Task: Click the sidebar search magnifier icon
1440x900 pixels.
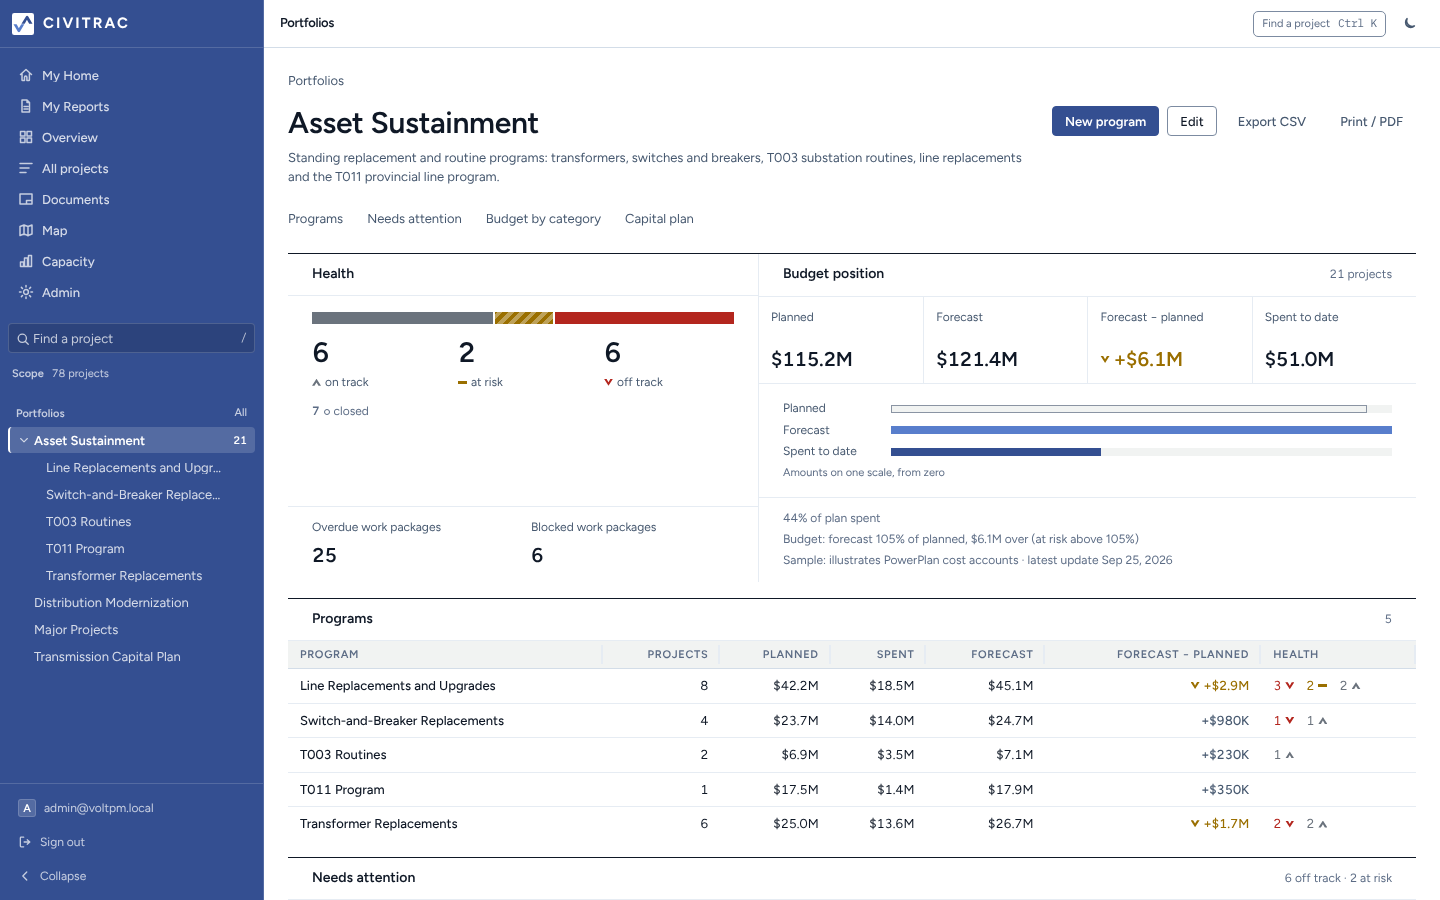Action: pyautogui.click(x=23, y=339)
